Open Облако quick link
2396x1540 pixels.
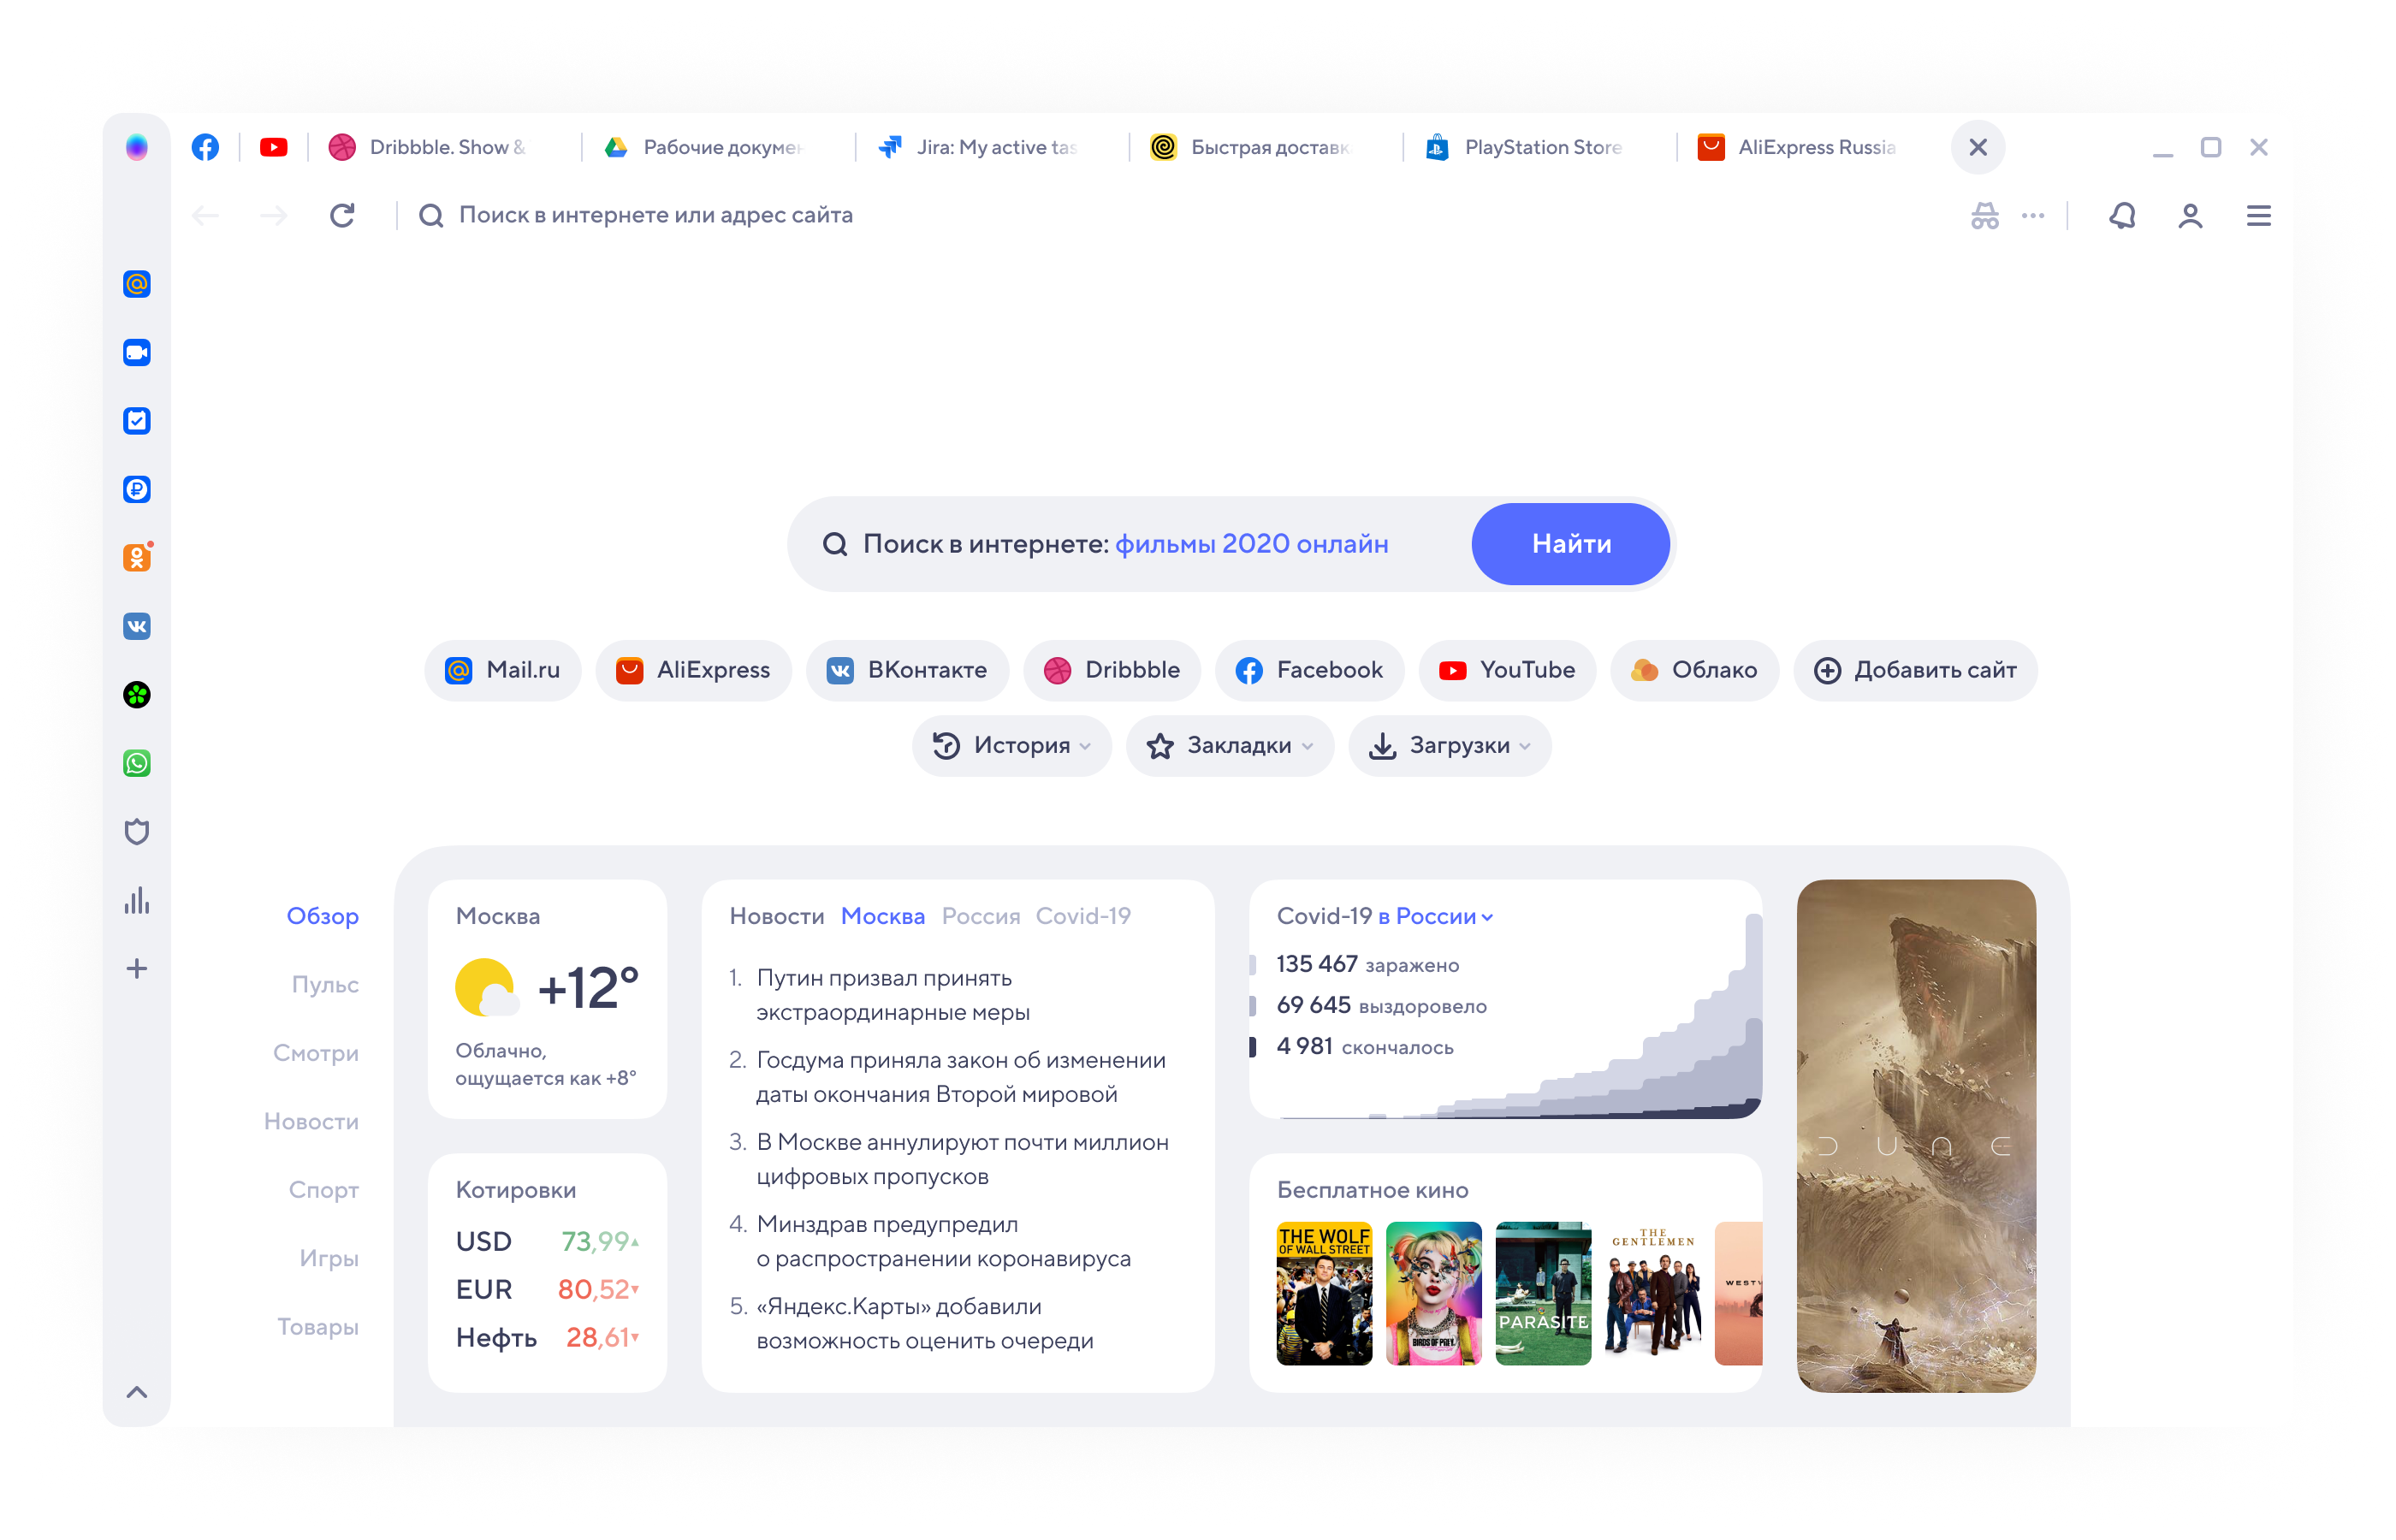pos(1694,670)
